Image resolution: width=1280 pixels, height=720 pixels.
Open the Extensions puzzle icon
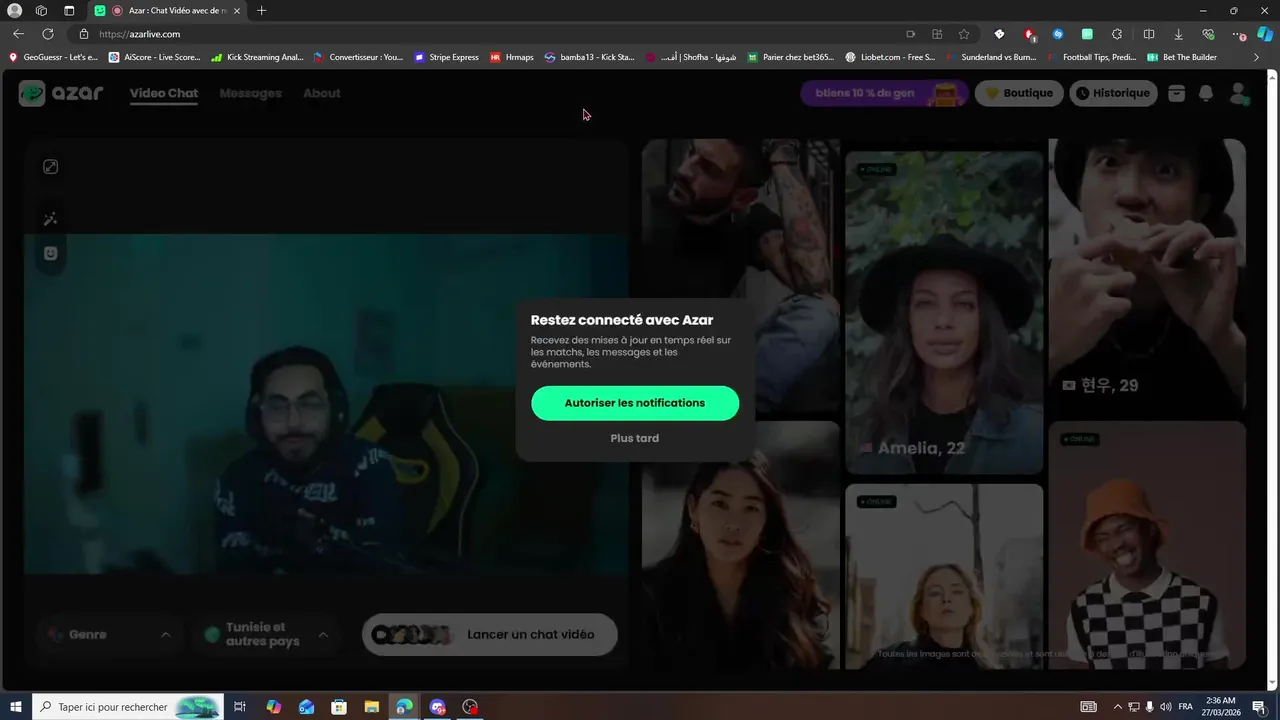pyautogui.click(x=1117, y=34)
